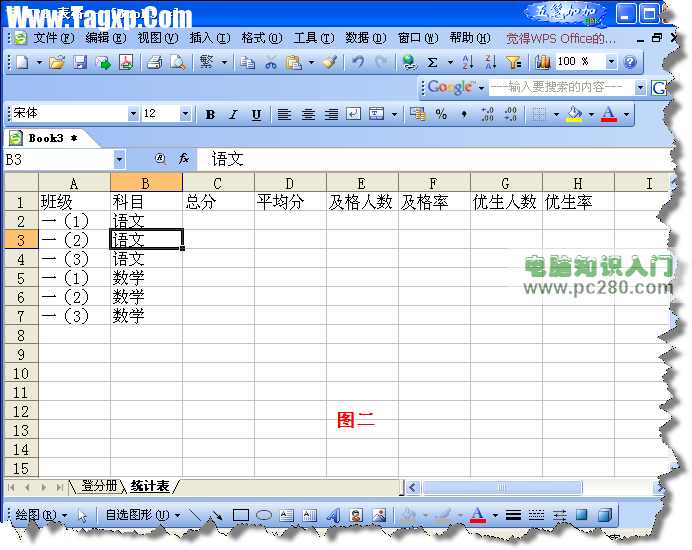This screenshot has height=550, width=692.
Task: Click the Google search input field
Action: click(561, 87)
